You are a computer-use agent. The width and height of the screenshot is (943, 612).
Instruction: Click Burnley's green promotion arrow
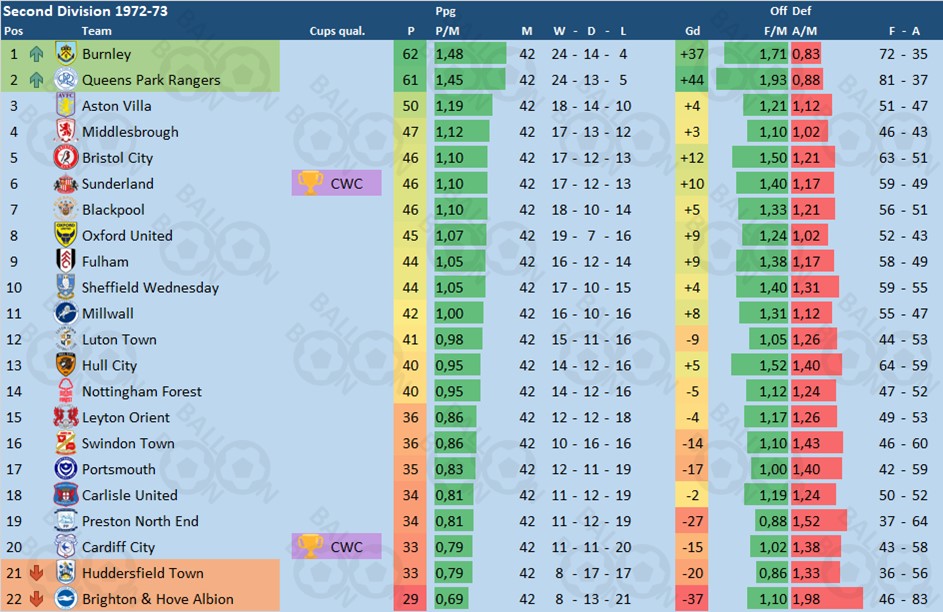click(36, 54)
